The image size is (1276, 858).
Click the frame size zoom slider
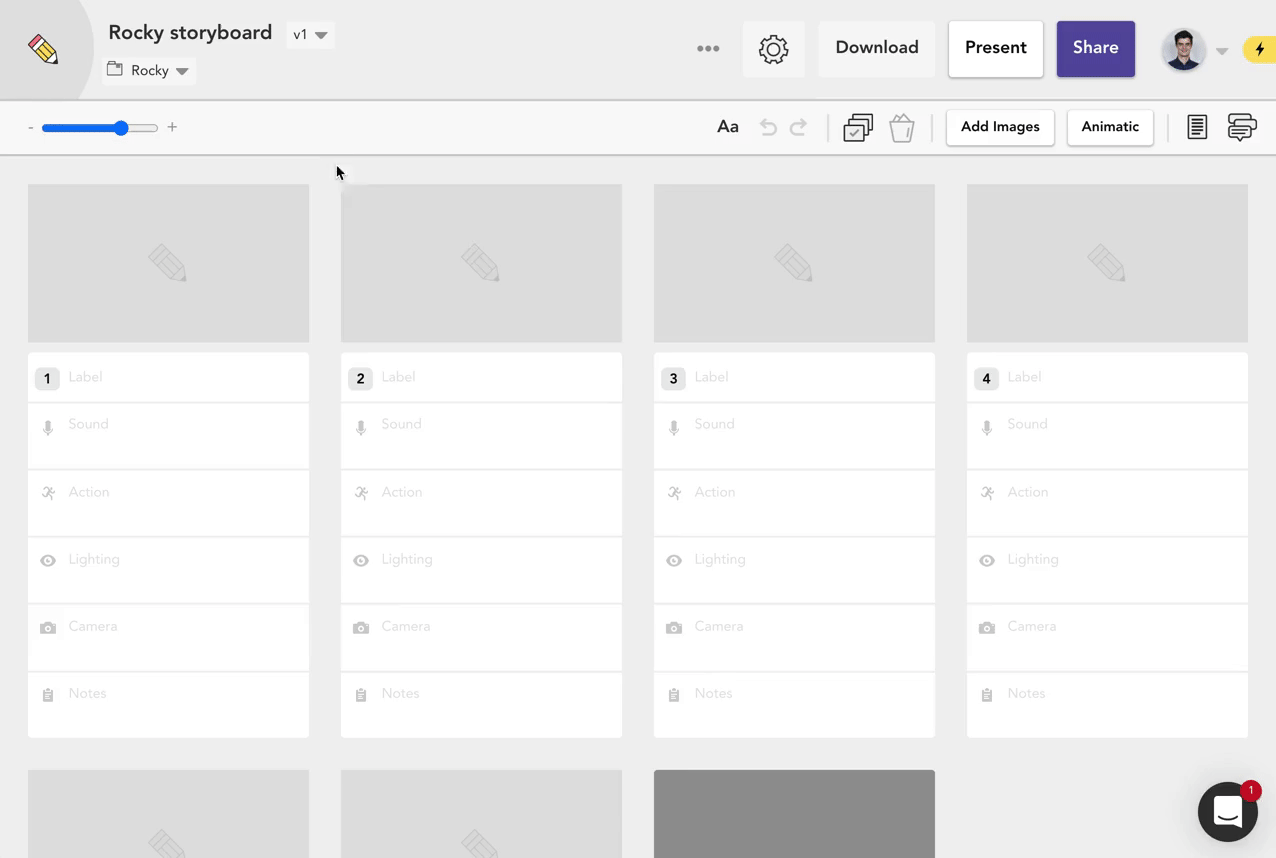tap(100, 128)
